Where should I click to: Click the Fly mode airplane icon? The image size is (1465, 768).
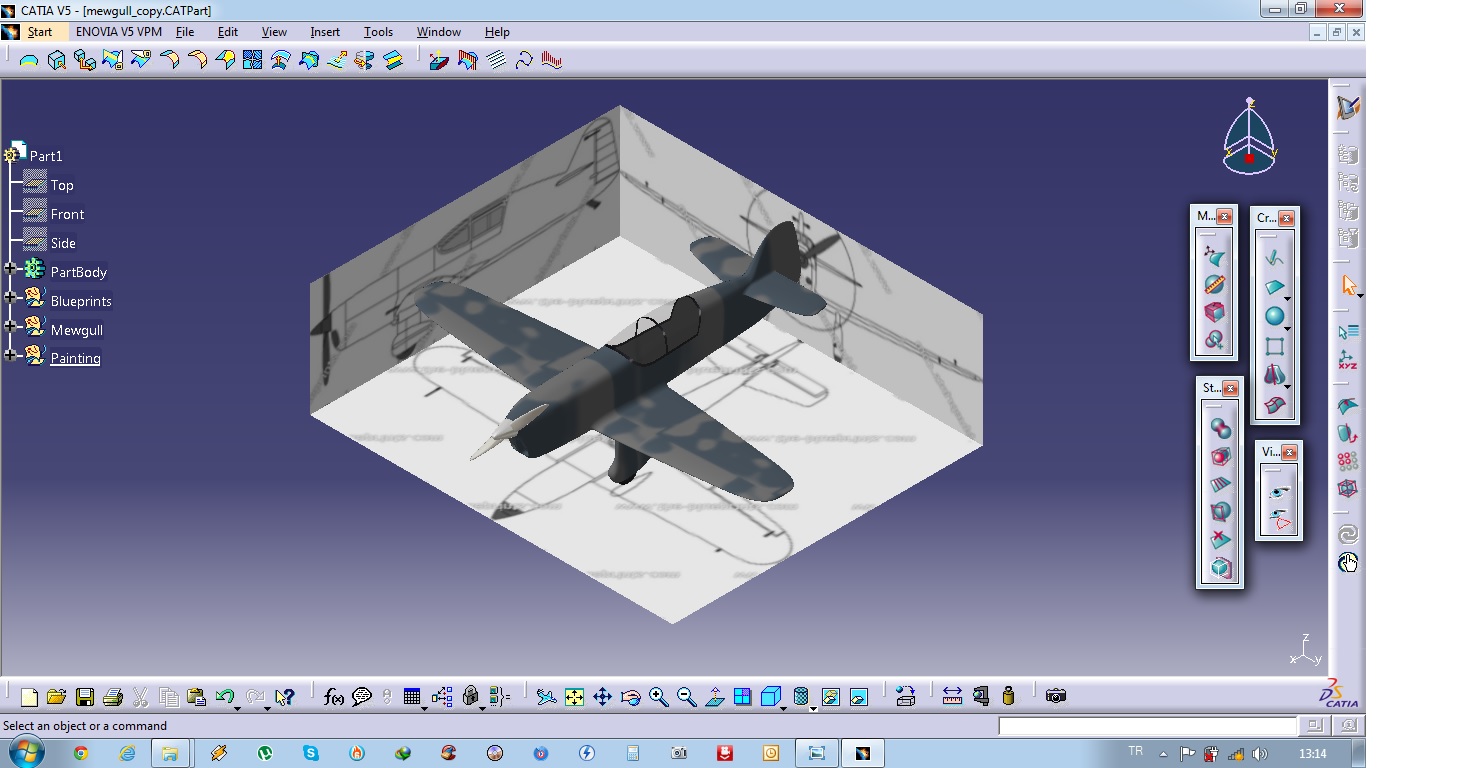(546, 697)
